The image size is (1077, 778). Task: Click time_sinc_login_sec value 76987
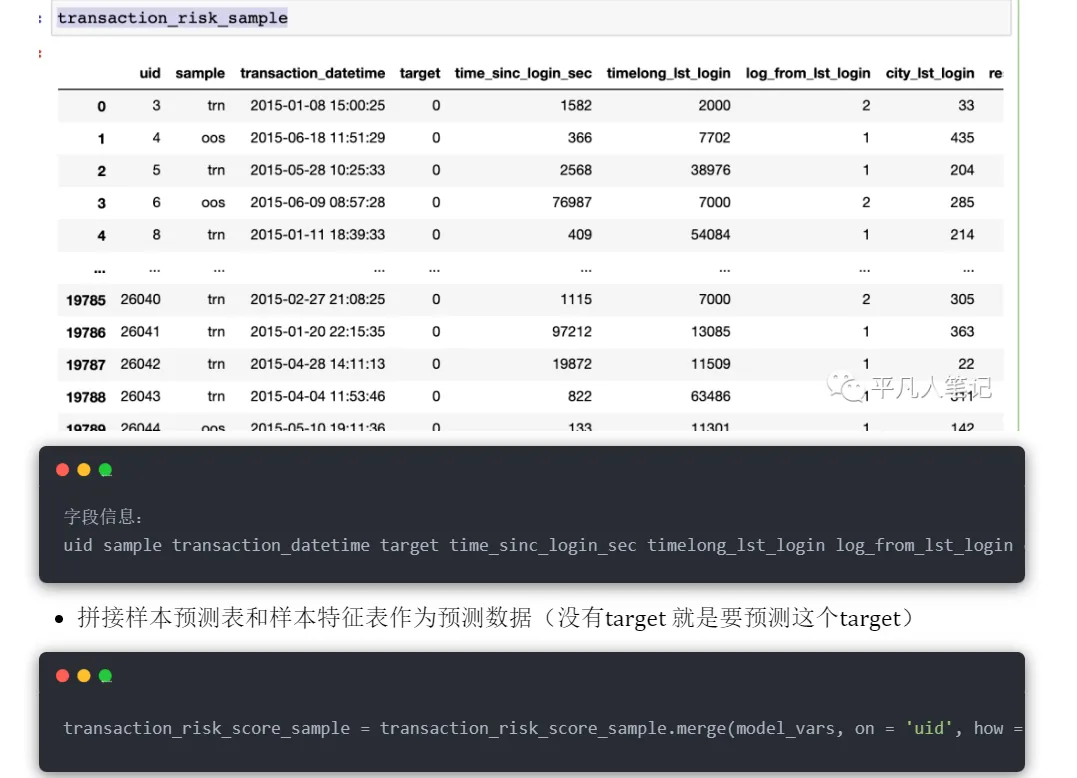[572, 203]
